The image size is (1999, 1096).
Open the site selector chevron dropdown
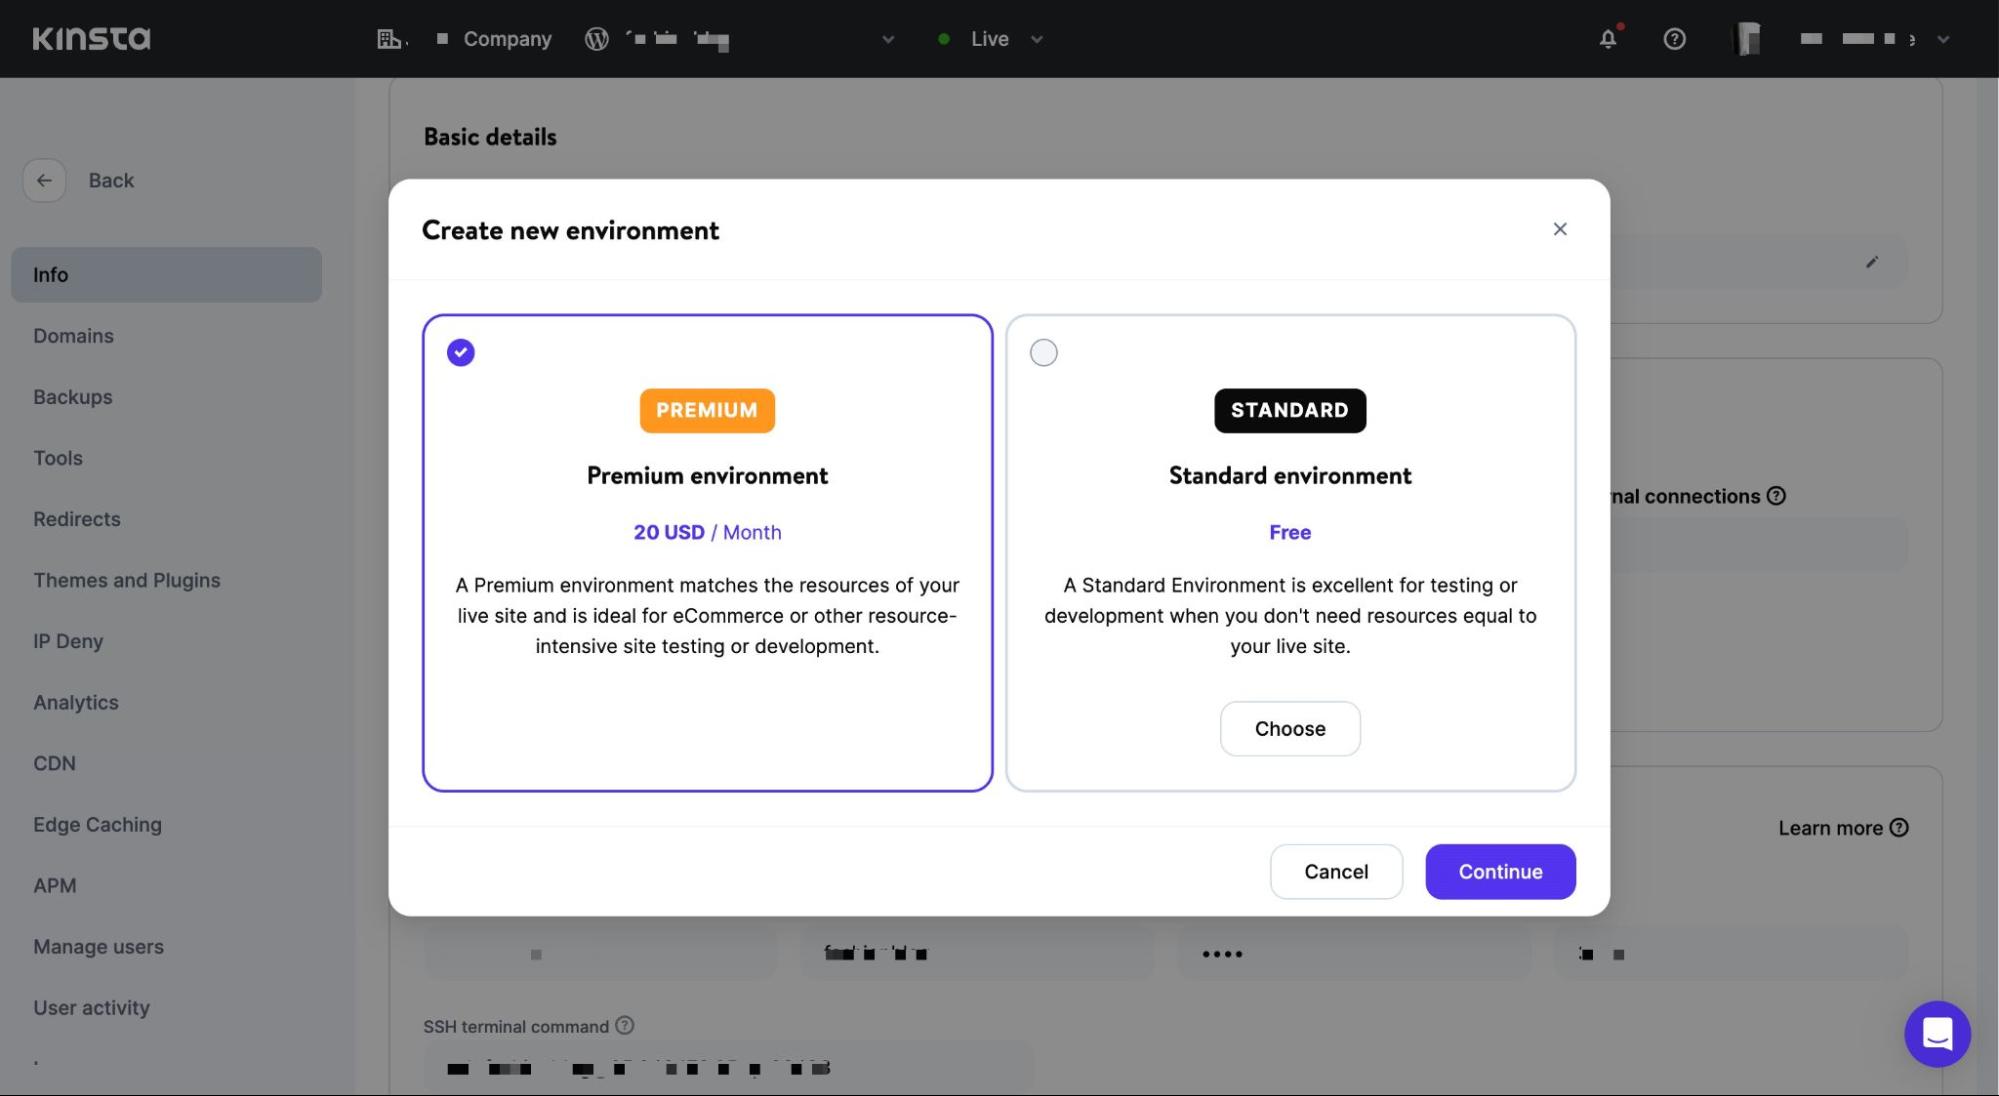point(887,39)
